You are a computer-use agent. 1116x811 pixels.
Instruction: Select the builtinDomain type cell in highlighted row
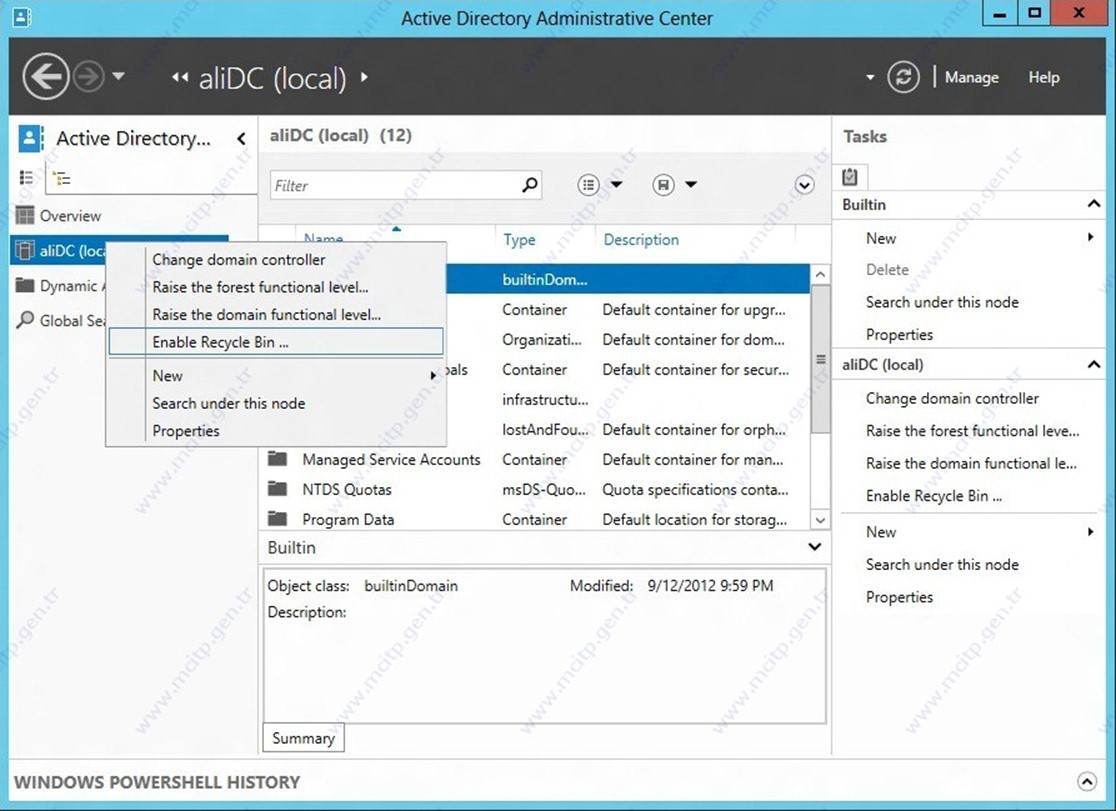click(545, 280)
